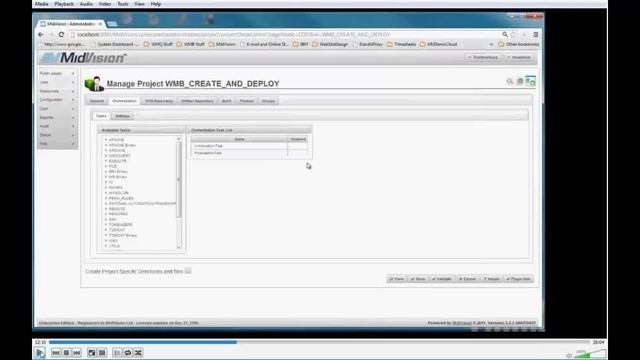The width and height of the screenshot is (640, 360).
Task: Click the Save button
Action: point(418,279)
